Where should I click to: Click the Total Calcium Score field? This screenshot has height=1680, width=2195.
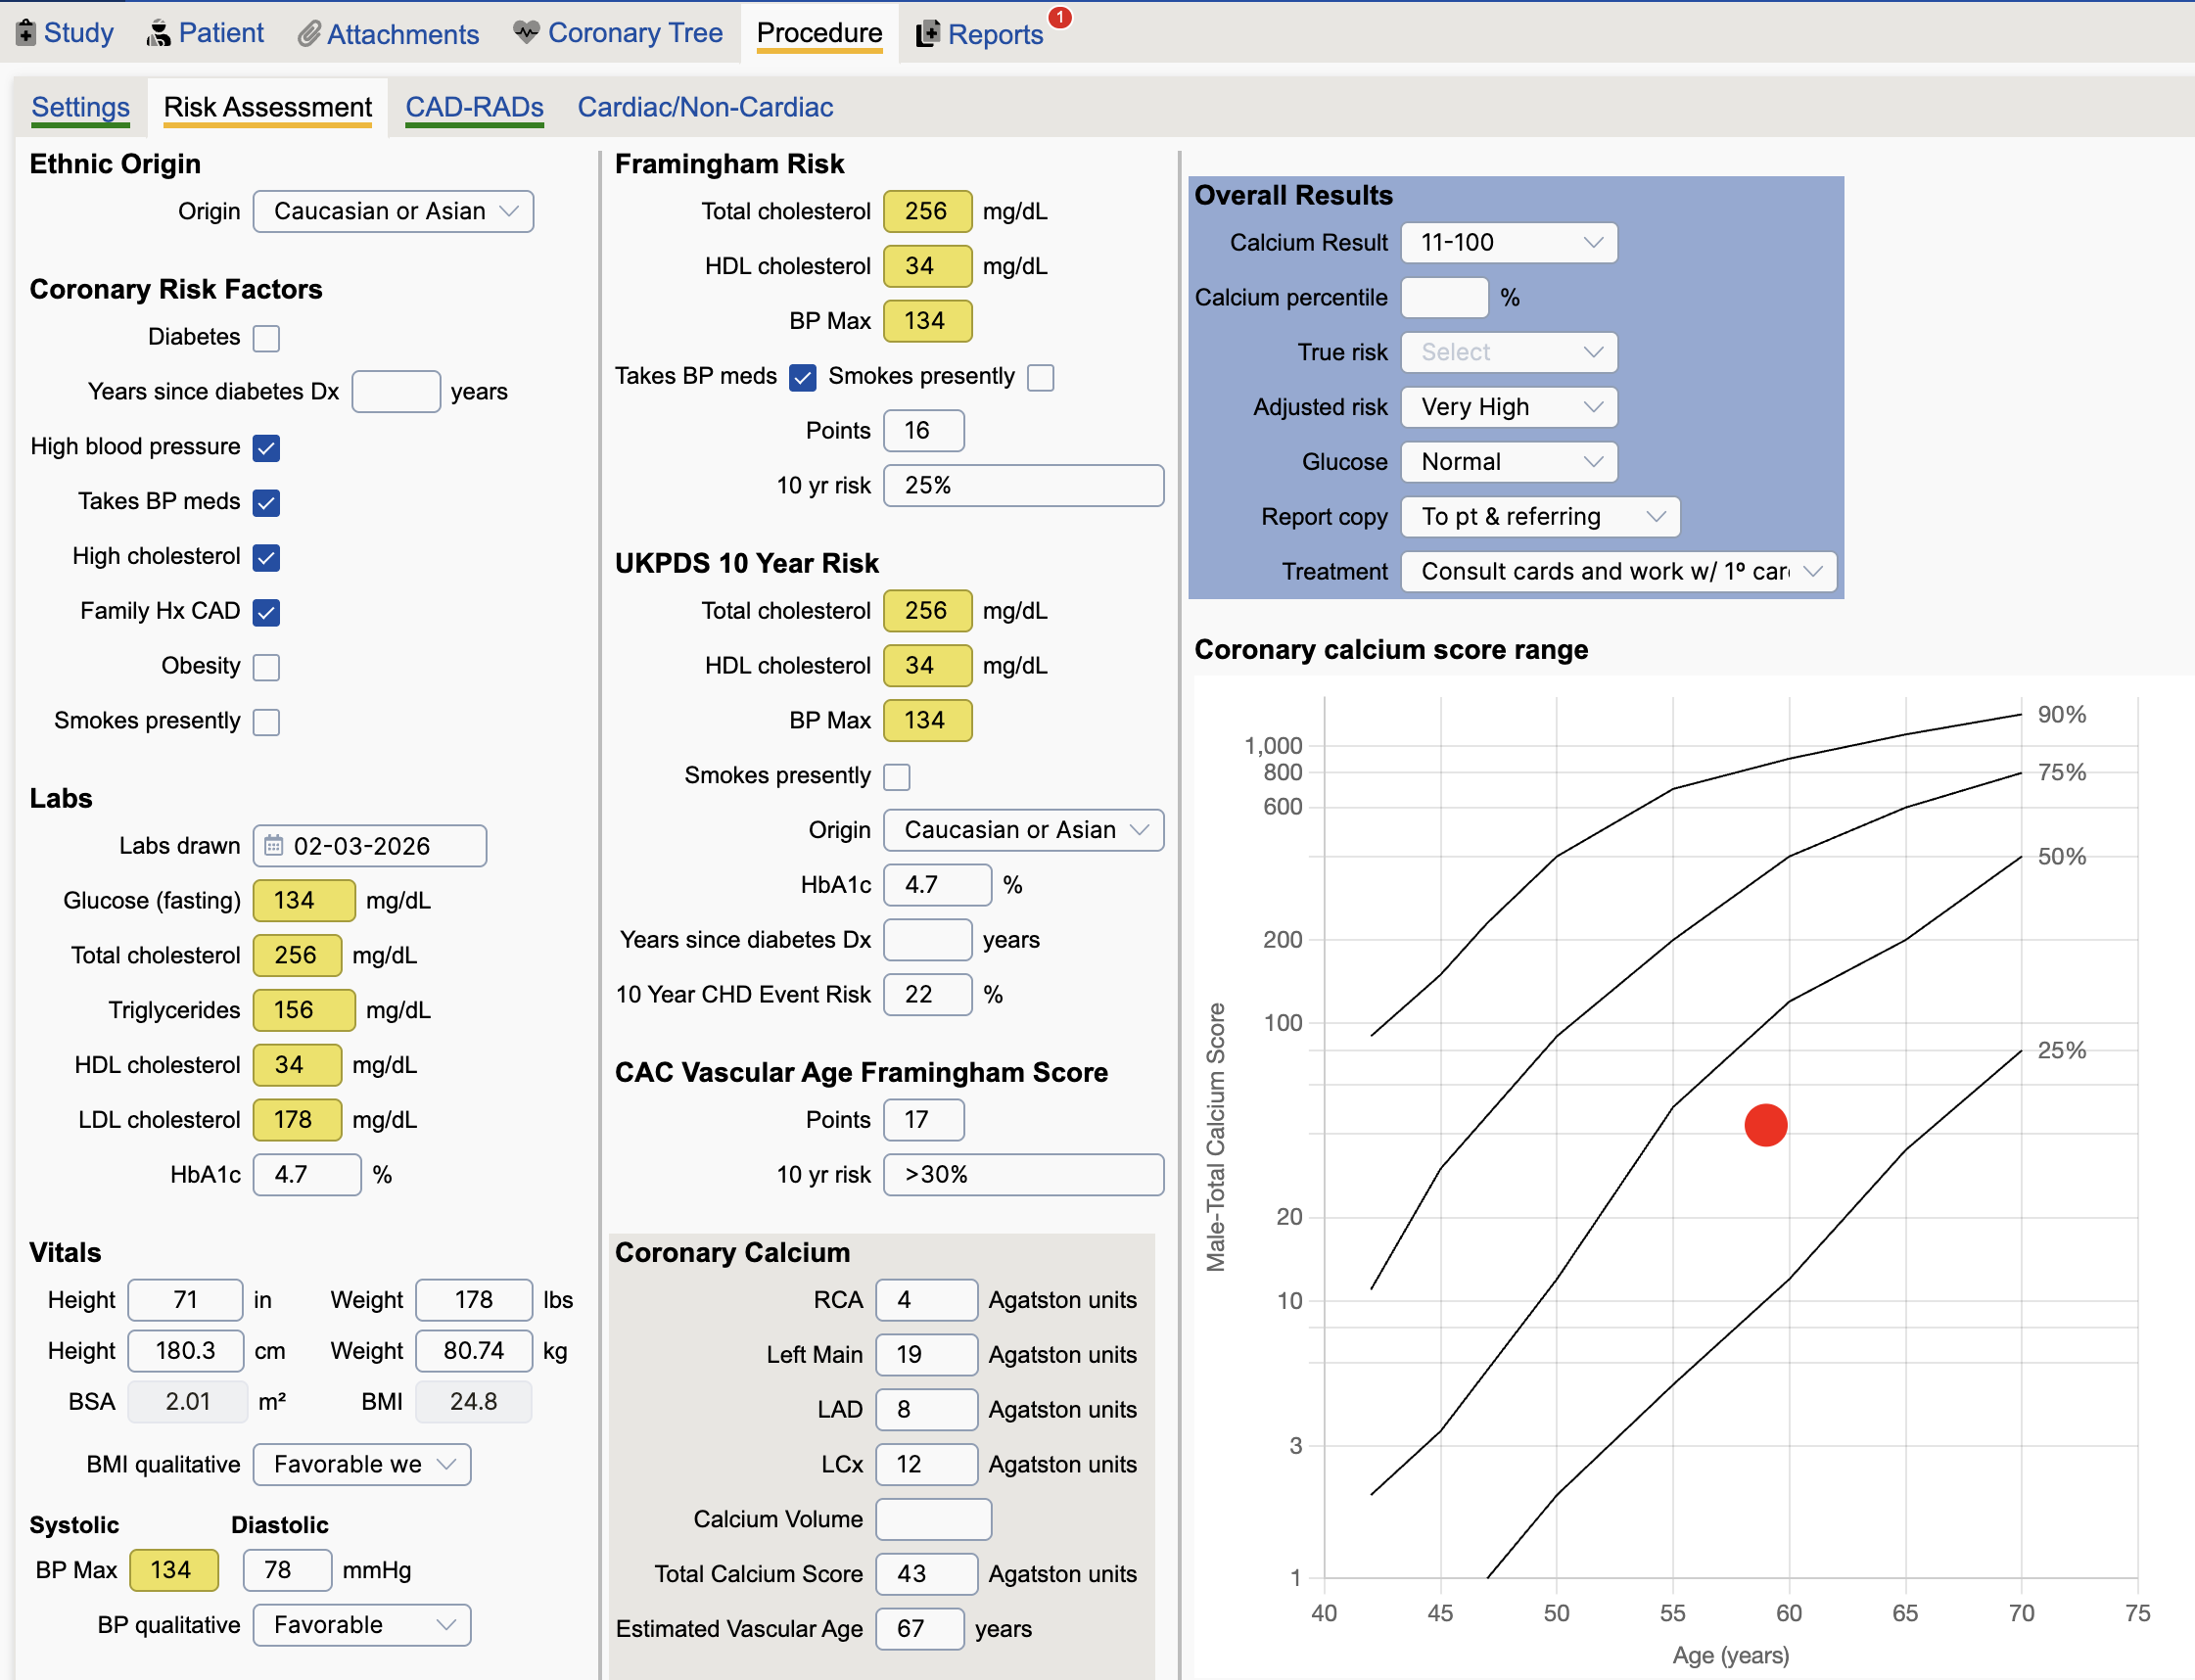click(x=925, y=1574)
